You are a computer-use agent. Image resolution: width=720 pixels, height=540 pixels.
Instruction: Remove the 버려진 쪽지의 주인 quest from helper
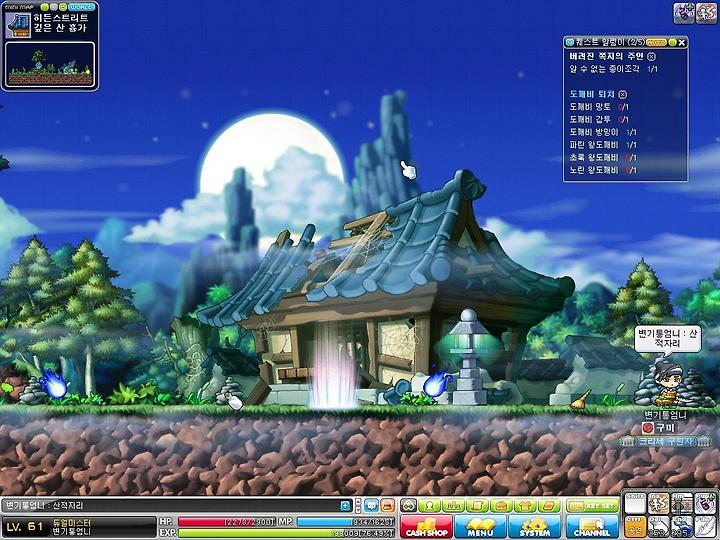tap(651, 56)
